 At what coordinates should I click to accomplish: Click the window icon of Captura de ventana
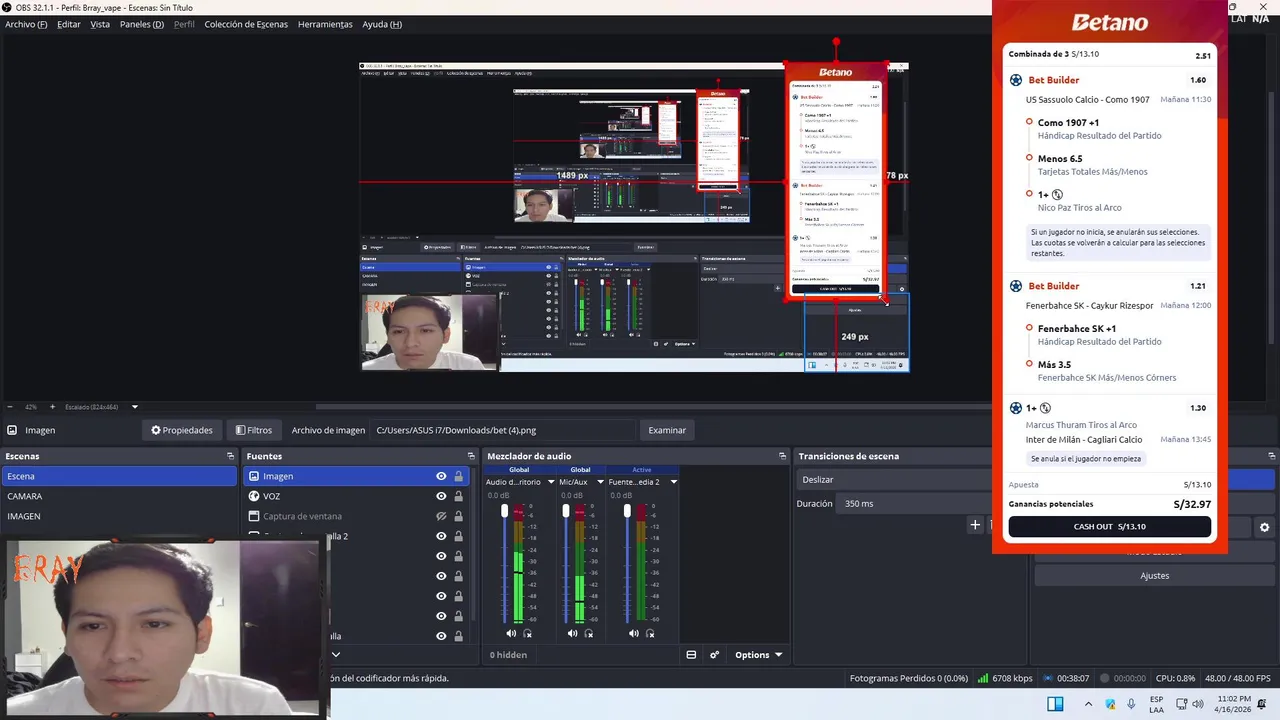(x=254, y=516)
